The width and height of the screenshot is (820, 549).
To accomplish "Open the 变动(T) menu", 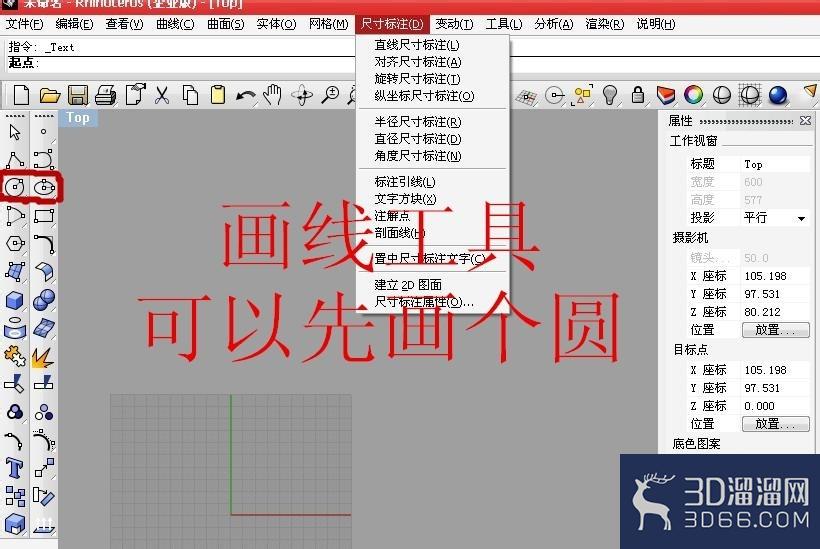I will coord(454,24).
